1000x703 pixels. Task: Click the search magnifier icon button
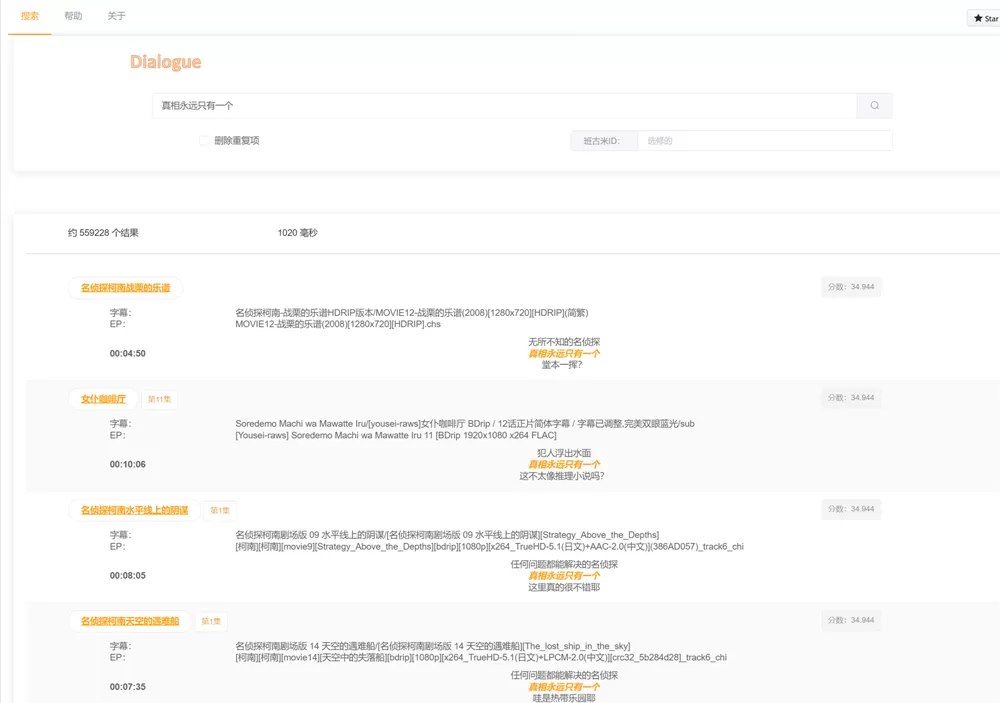tap(874, 106)
